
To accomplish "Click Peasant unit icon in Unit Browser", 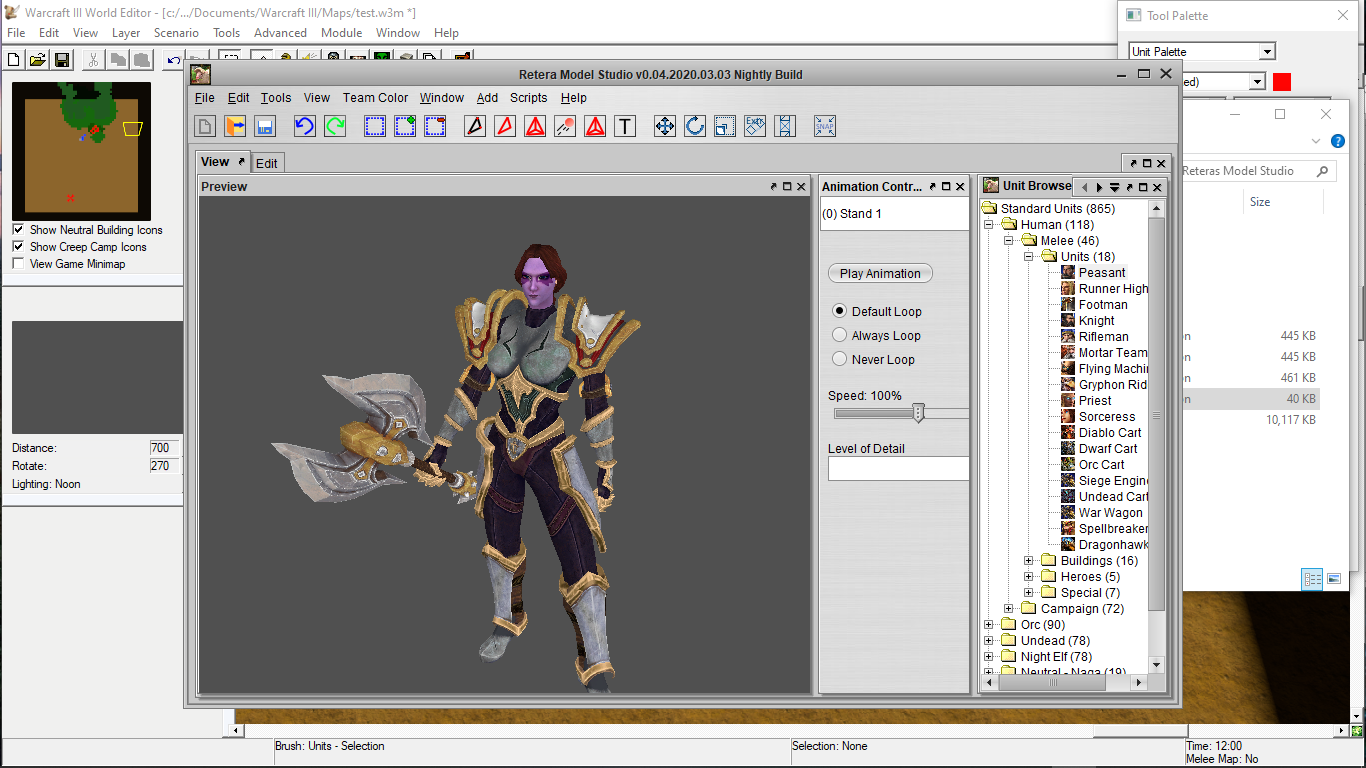I will click(x=1068, y=272).
